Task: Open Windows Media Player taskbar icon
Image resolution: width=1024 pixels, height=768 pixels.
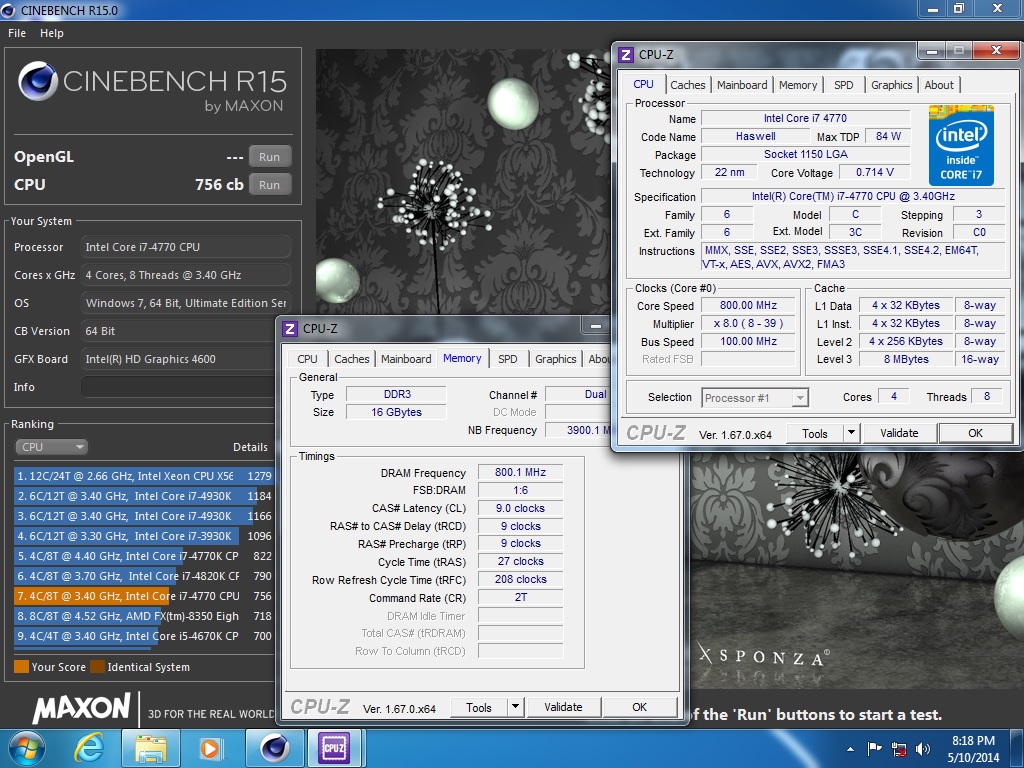Action: click(212, 748)
